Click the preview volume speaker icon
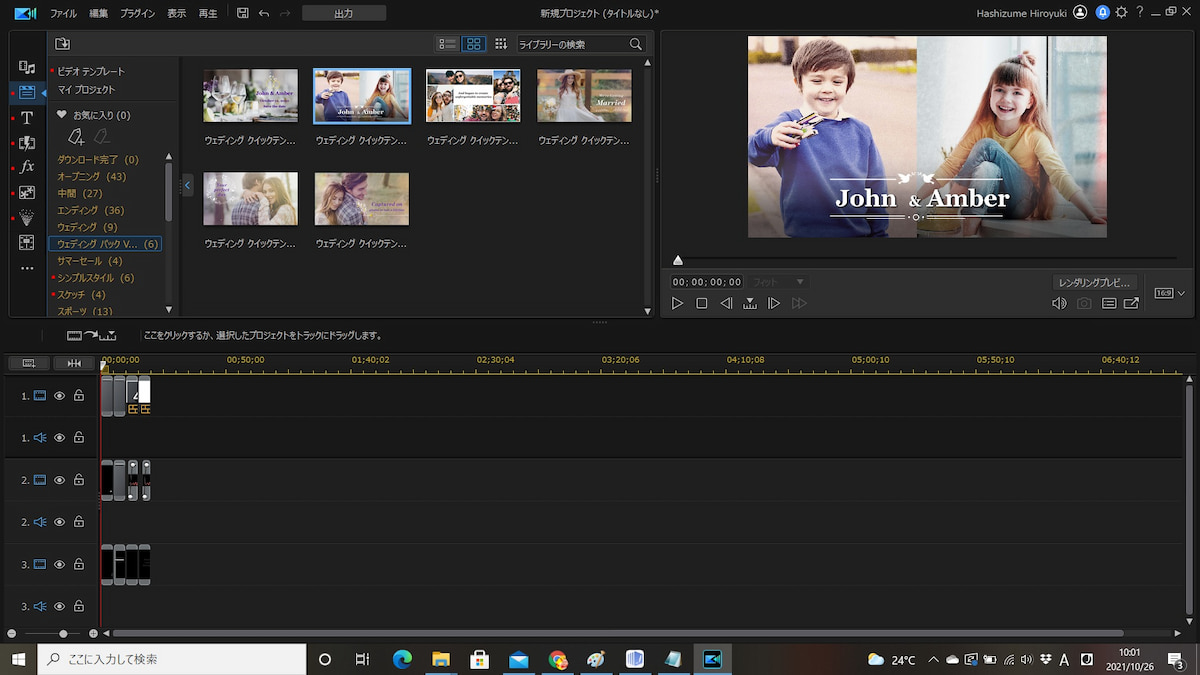1200x675 pixels. [x=1059, y=303]
